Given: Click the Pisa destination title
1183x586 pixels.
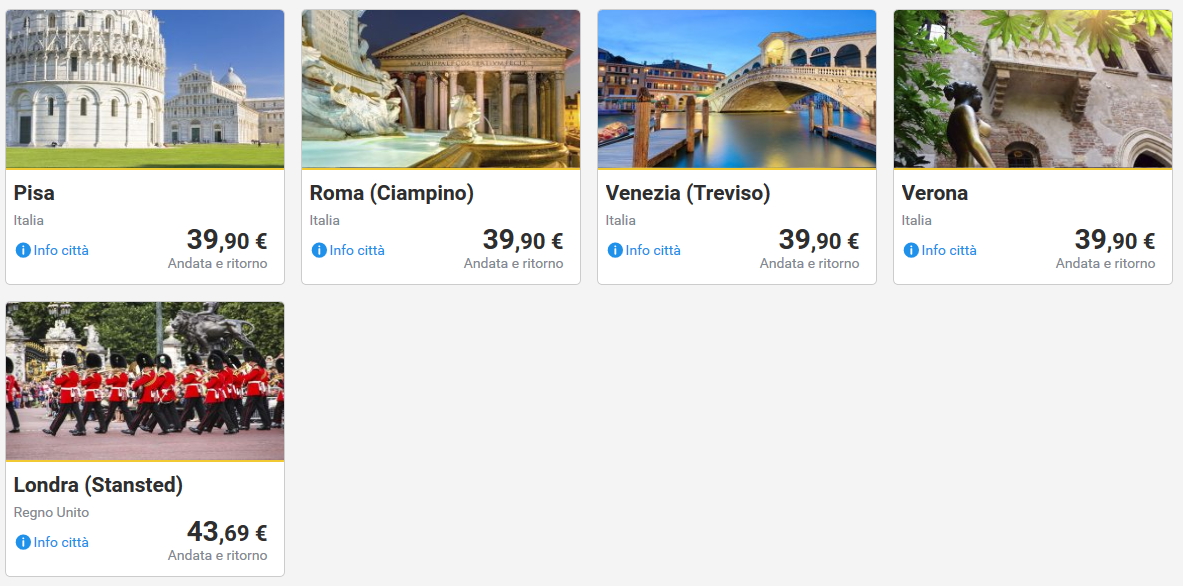Looking at the screenshot, I should [x=35, y=193].
